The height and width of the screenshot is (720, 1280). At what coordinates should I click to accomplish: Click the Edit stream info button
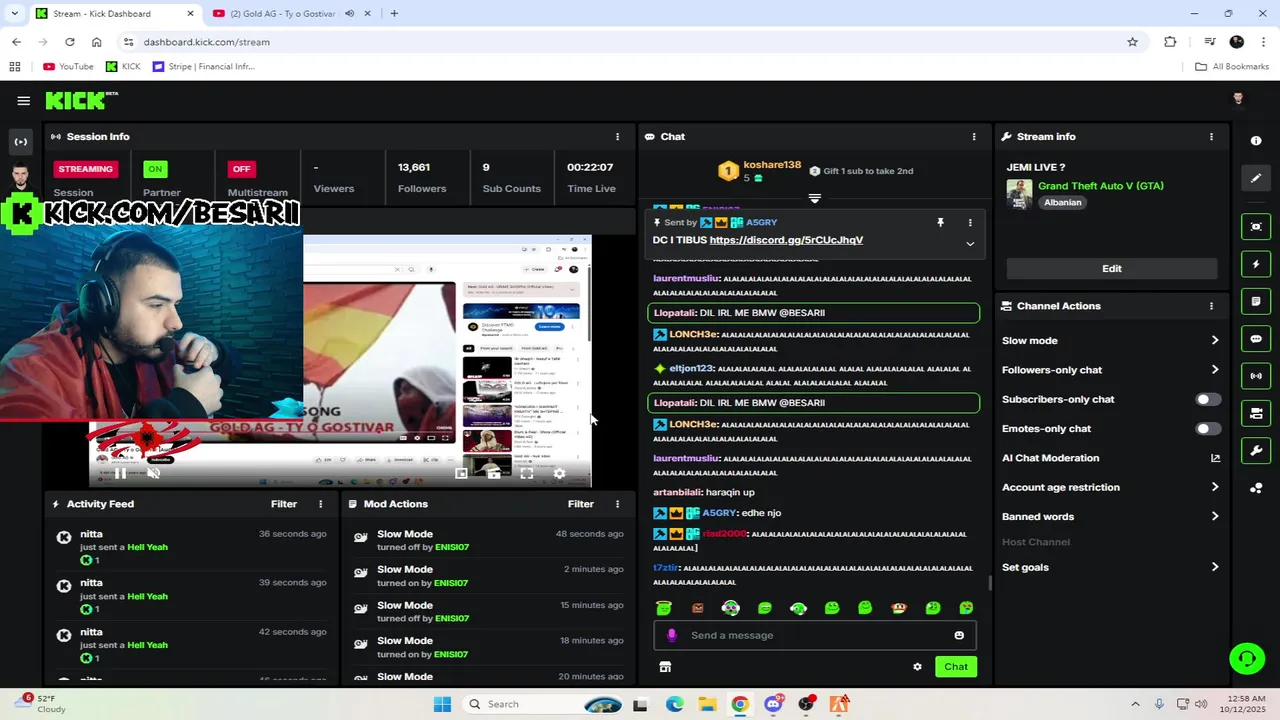[x=1112, y=269]
